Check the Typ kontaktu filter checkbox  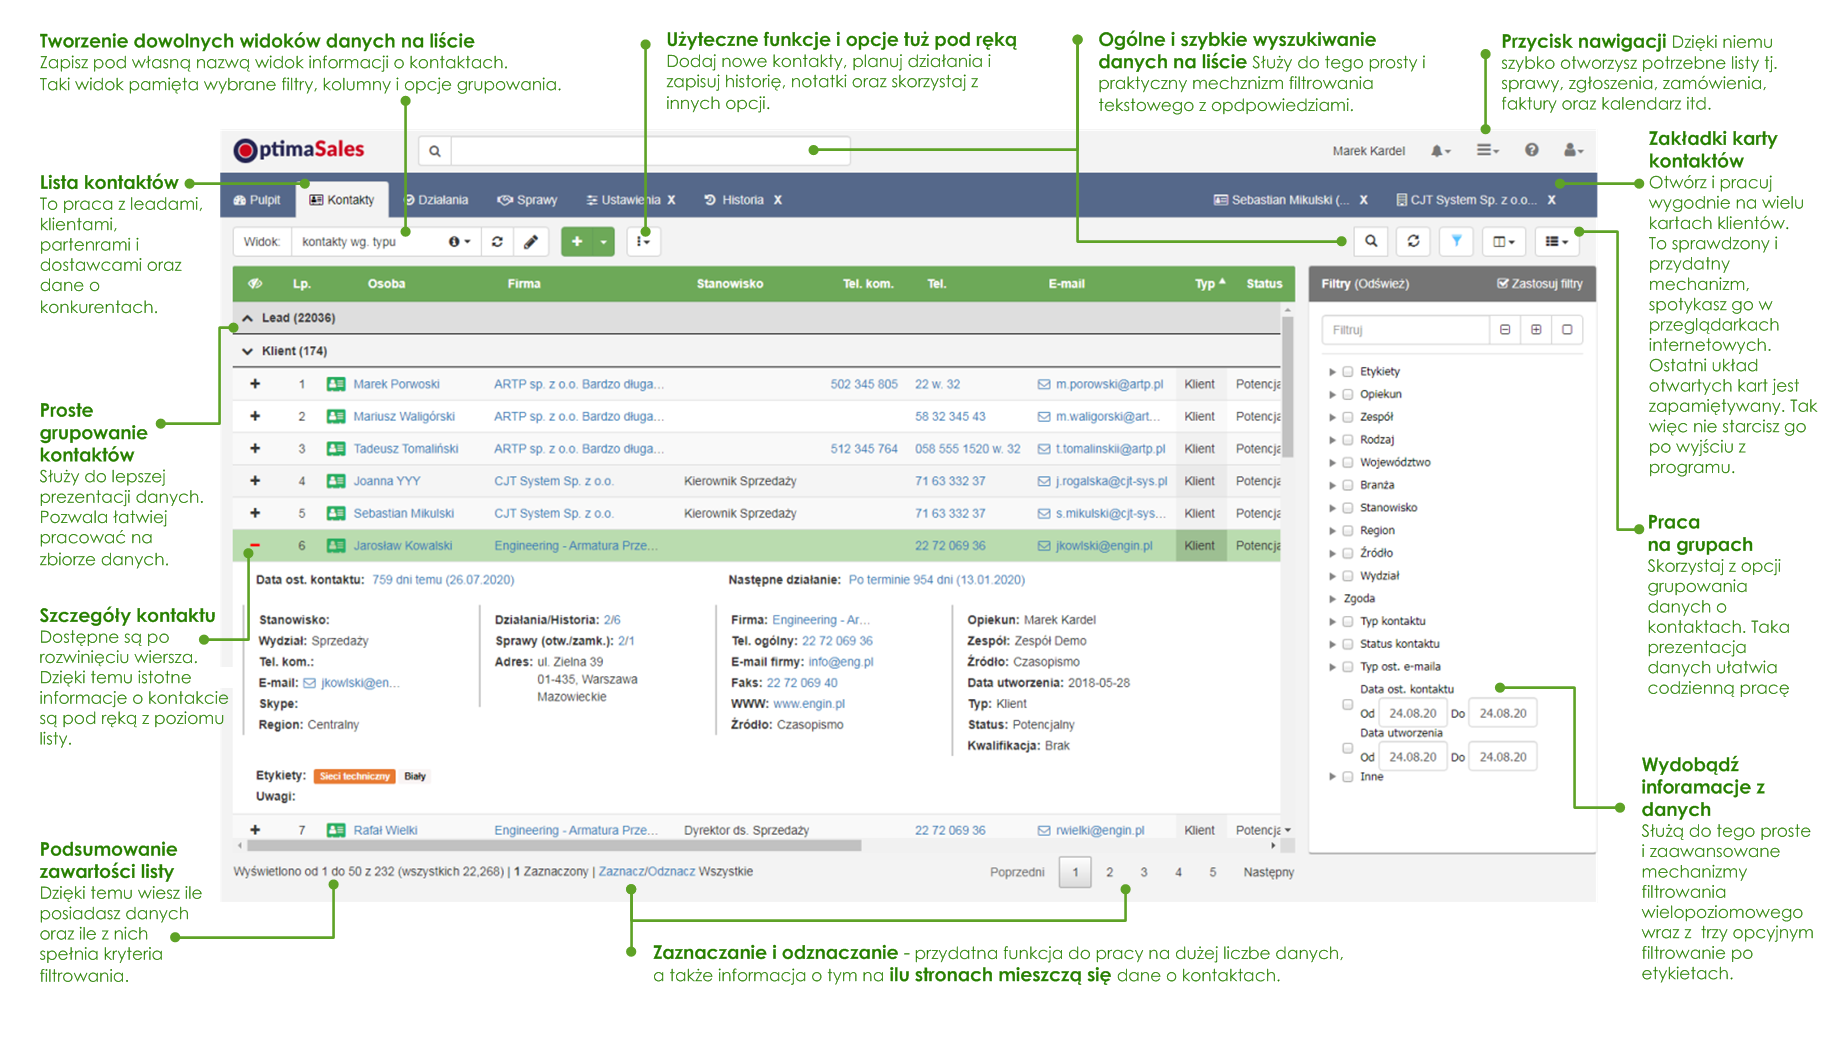click(x=1348, y=621)
